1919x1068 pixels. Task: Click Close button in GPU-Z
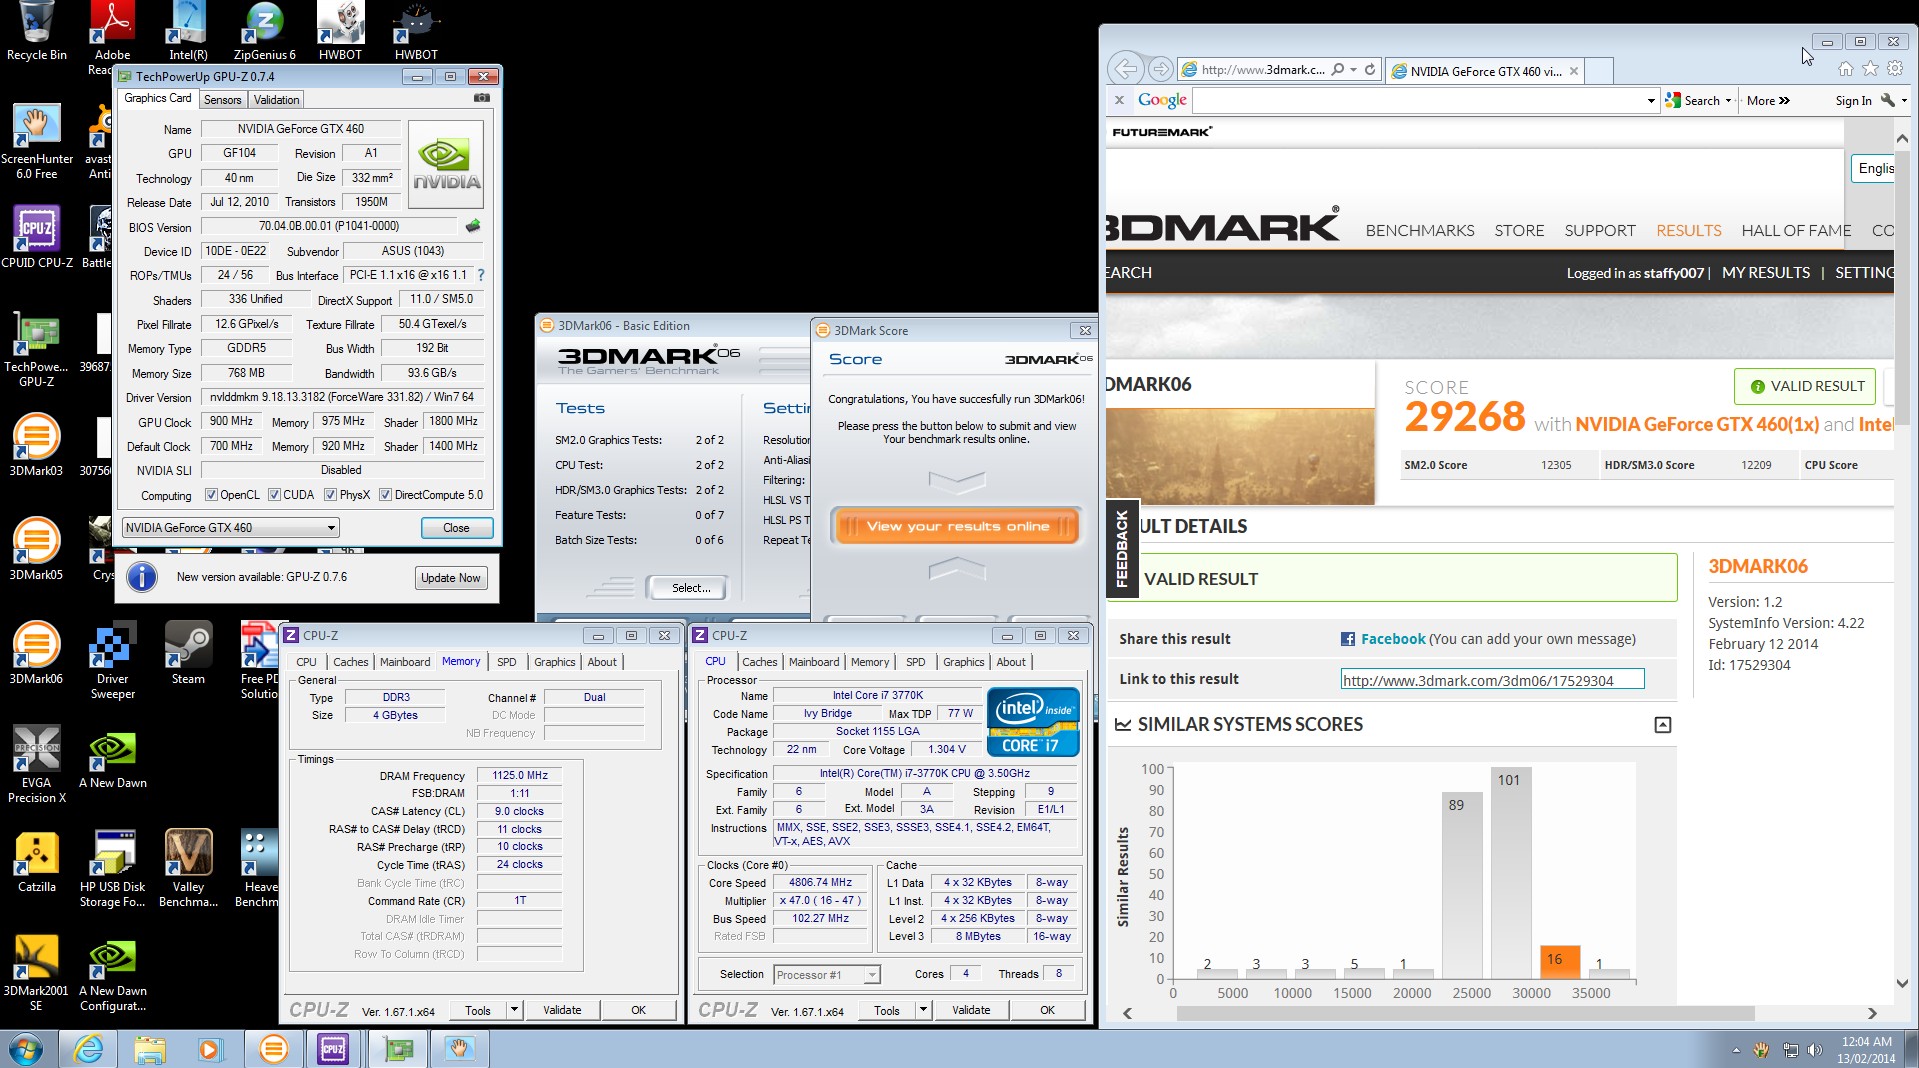(456, 528)
